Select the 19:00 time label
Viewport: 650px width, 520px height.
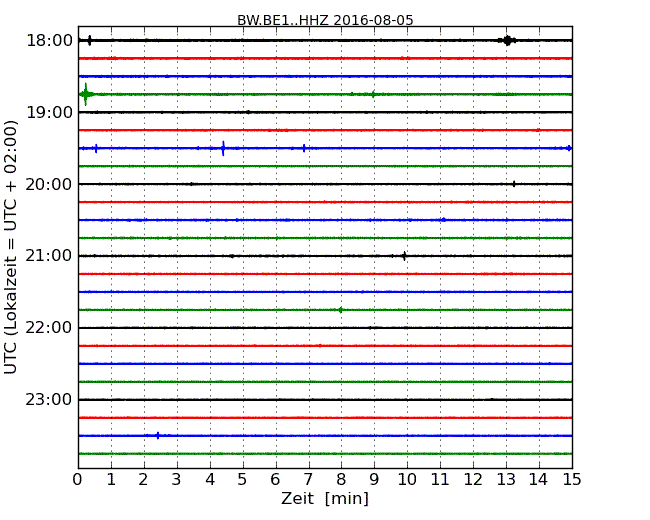50,112
